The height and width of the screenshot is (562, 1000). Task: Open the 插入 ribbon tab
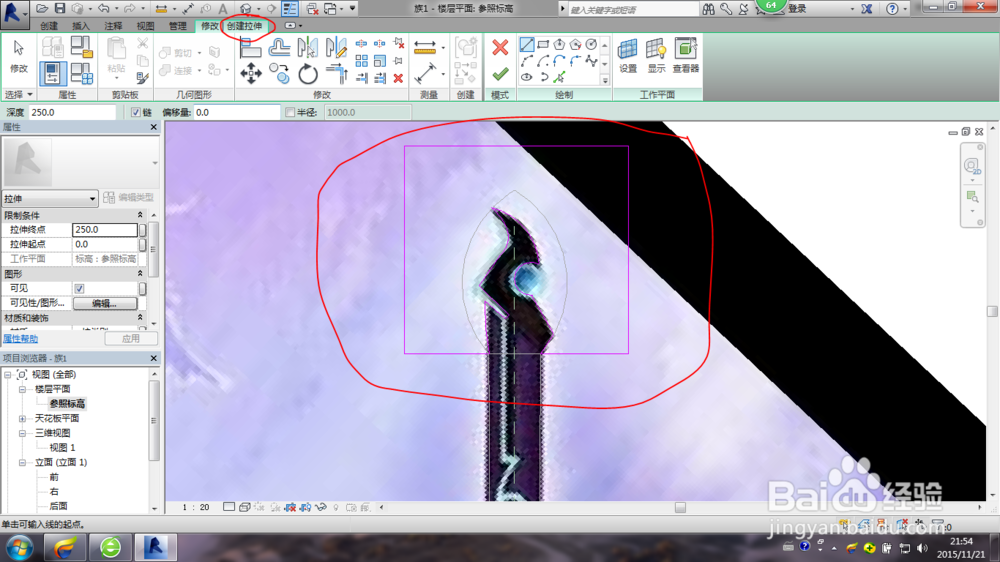(81, 26)
